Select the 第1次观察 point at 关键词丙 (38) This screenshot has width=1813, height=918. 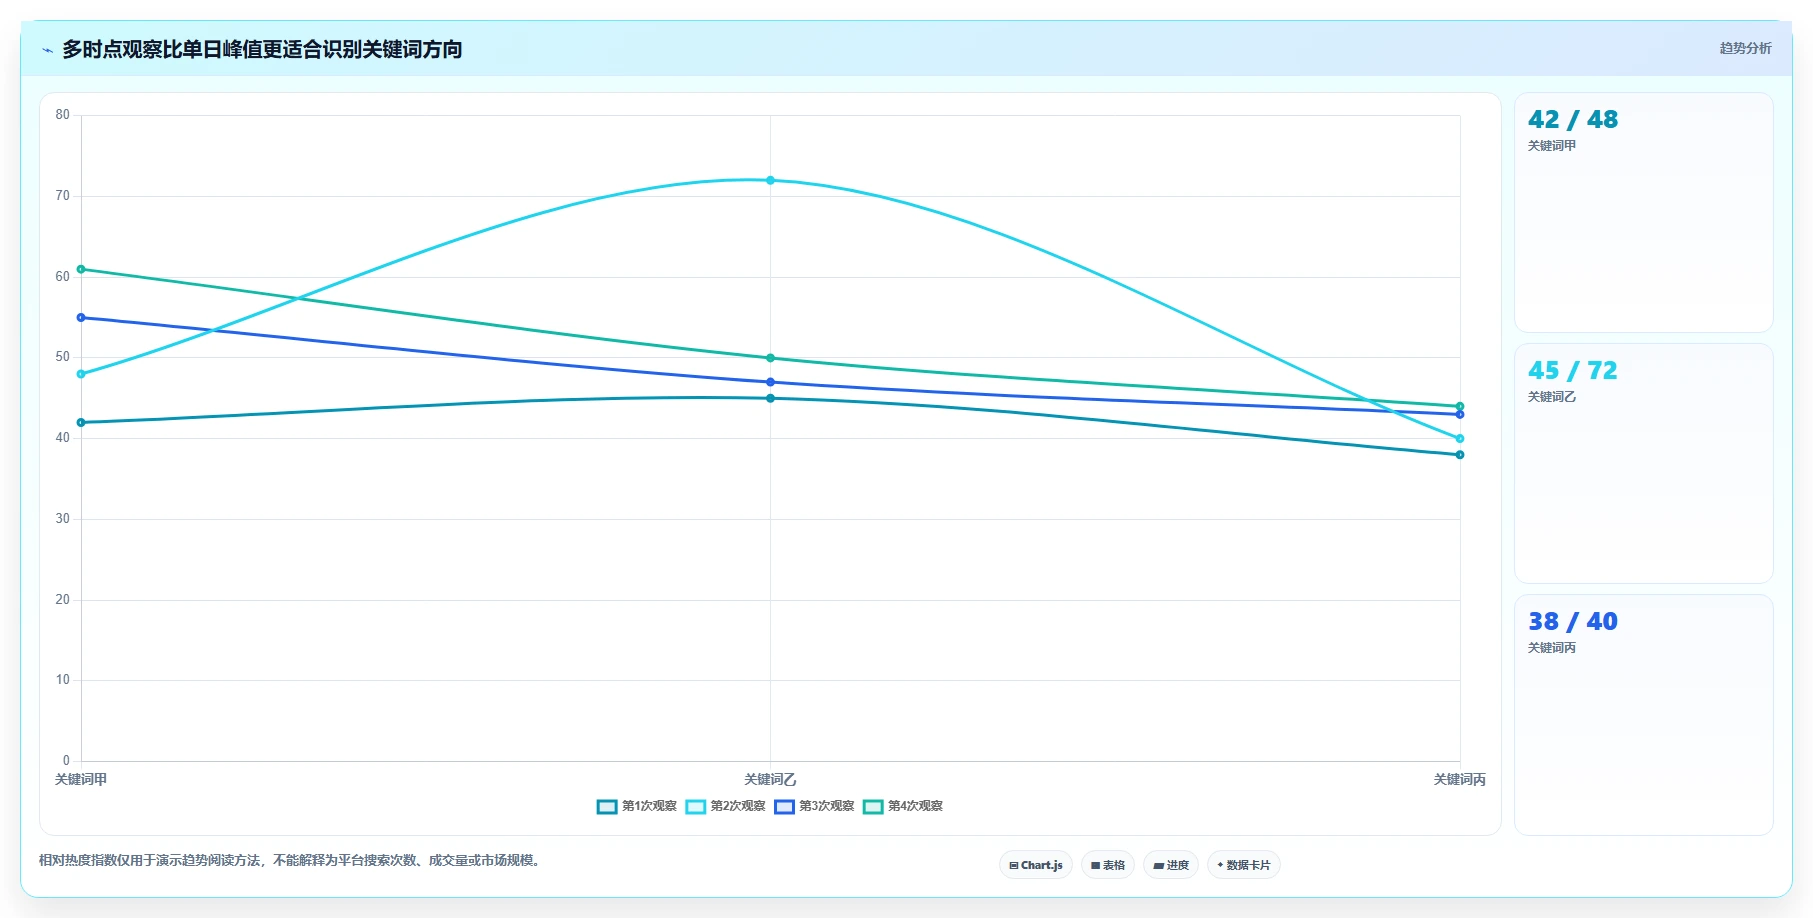point(1460,455)
